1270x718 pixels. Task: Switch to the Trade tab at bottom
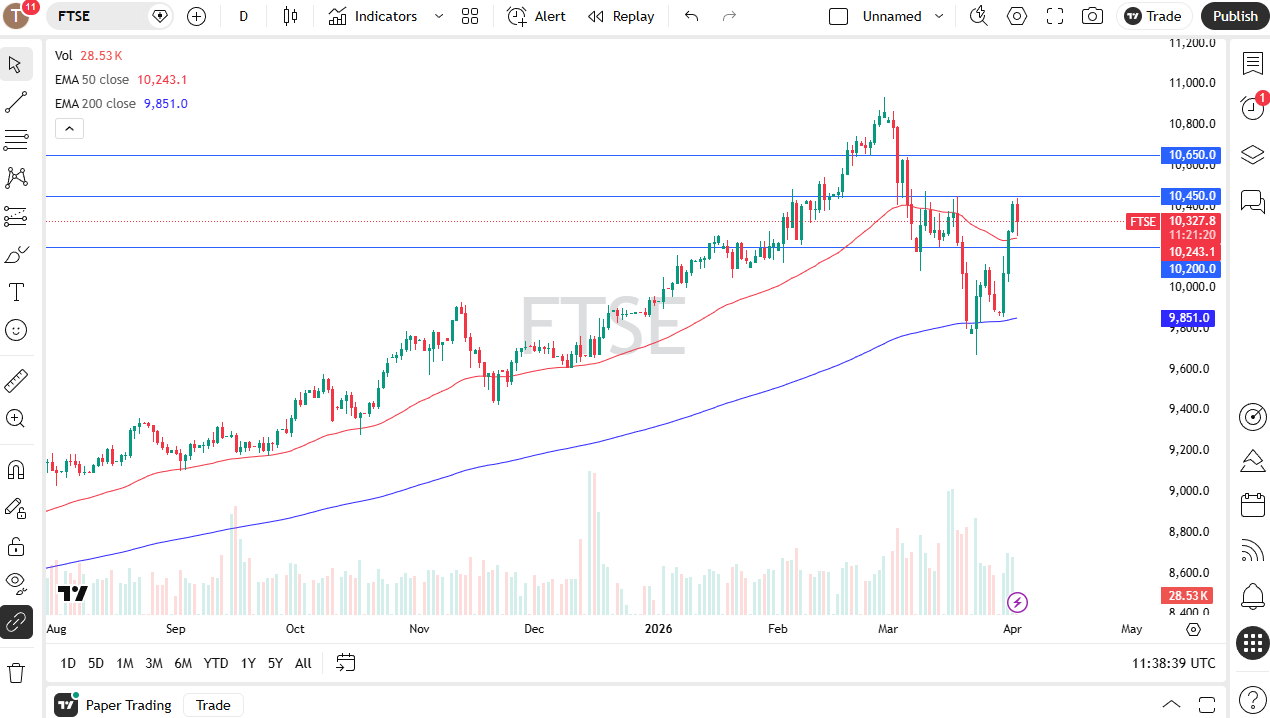(x=213, y=705)
